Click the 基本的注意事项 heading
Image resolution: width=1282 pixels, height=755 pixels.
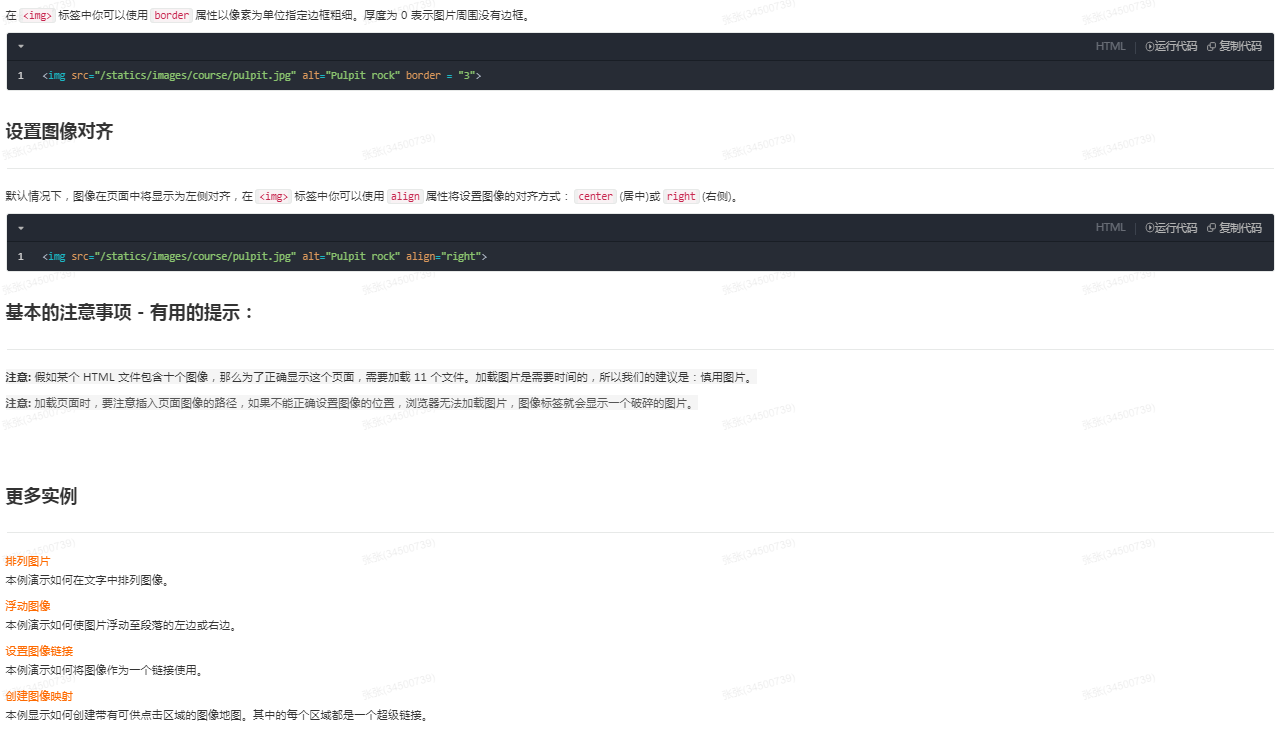[x=131, y=313]
